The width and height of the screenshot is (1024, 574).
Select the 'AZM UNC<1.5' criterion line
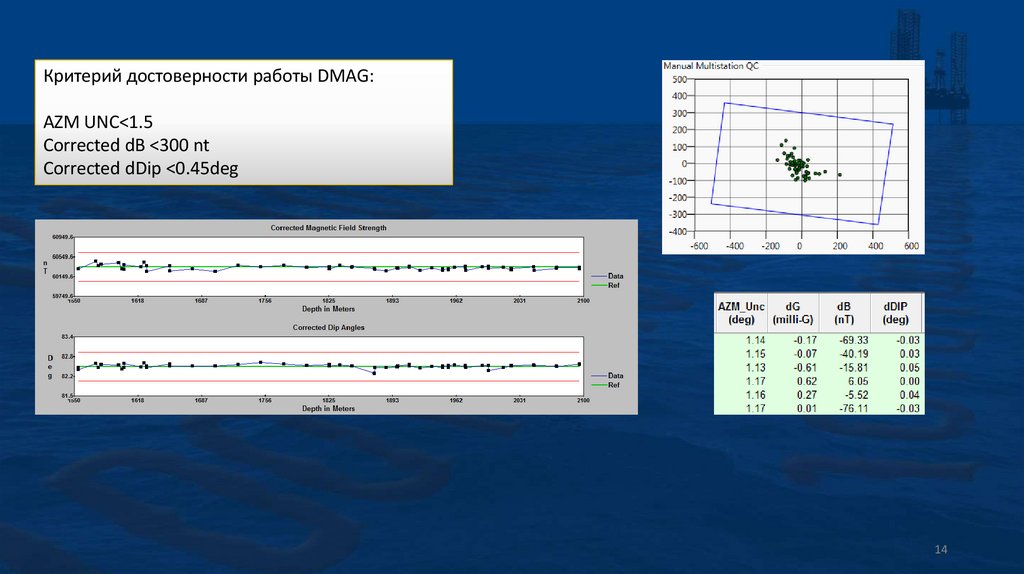point(98,122)
